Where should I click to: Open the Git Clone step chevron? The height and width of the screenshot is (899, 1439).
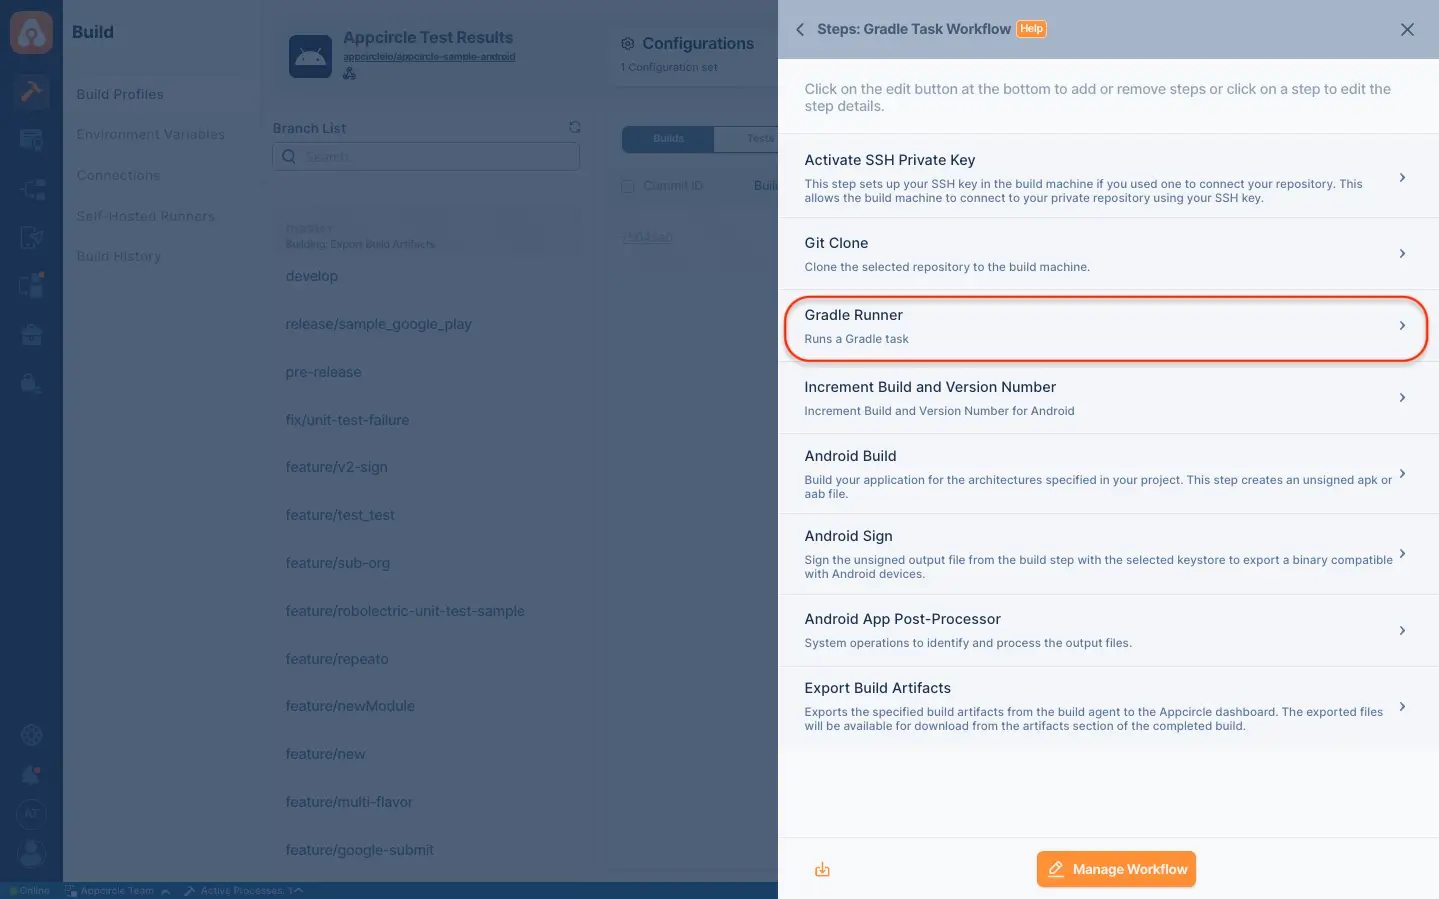(1402, 254)
